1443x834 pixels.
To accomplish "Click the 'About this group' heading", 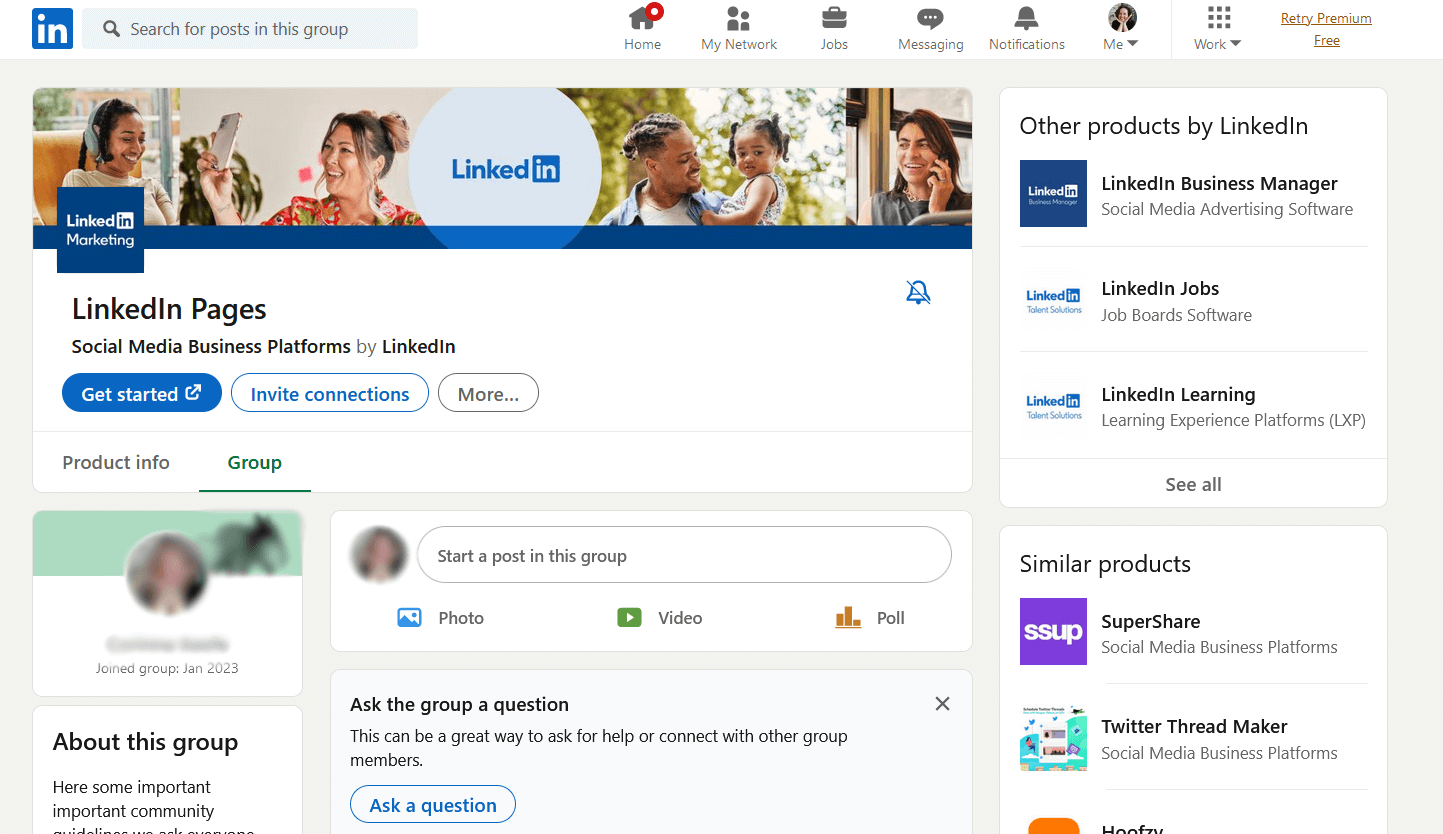I will pos(145,742).
